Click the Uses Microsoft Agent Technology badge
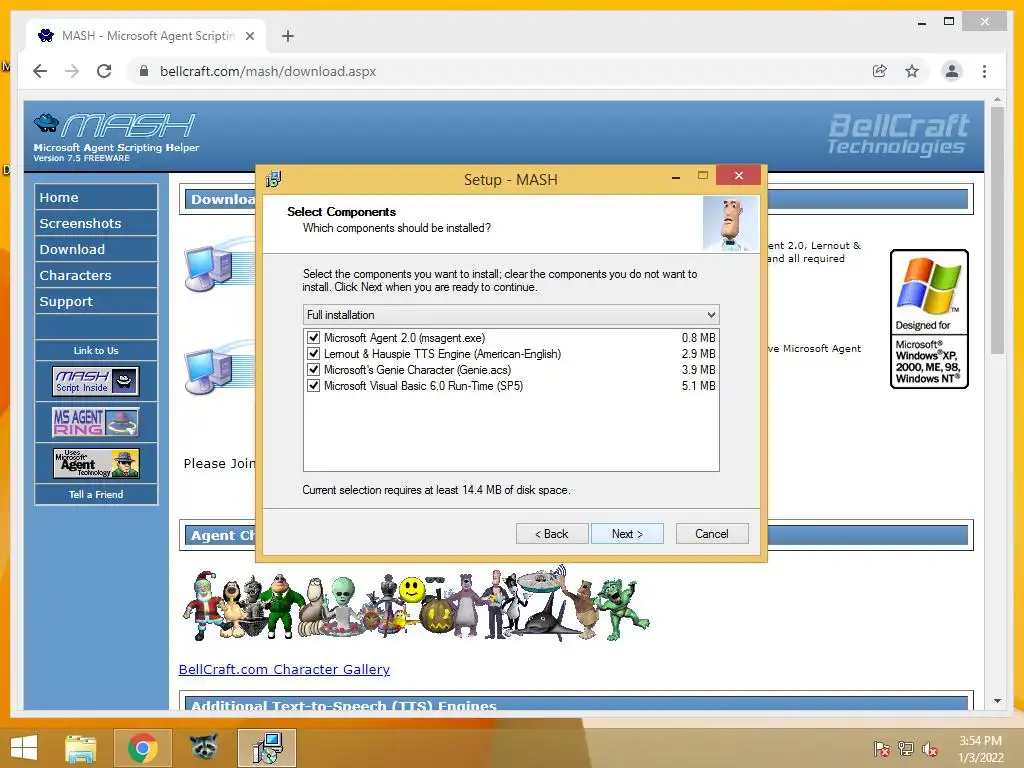Screen dimensions: 1024x768 pos(96,462)
